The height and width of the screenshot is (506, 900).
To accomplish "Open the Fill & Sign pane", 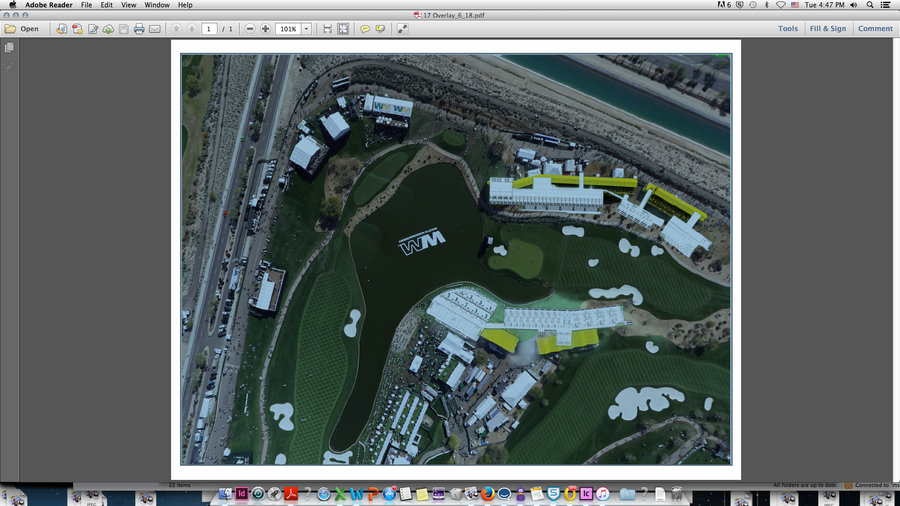I will (827, 29).
